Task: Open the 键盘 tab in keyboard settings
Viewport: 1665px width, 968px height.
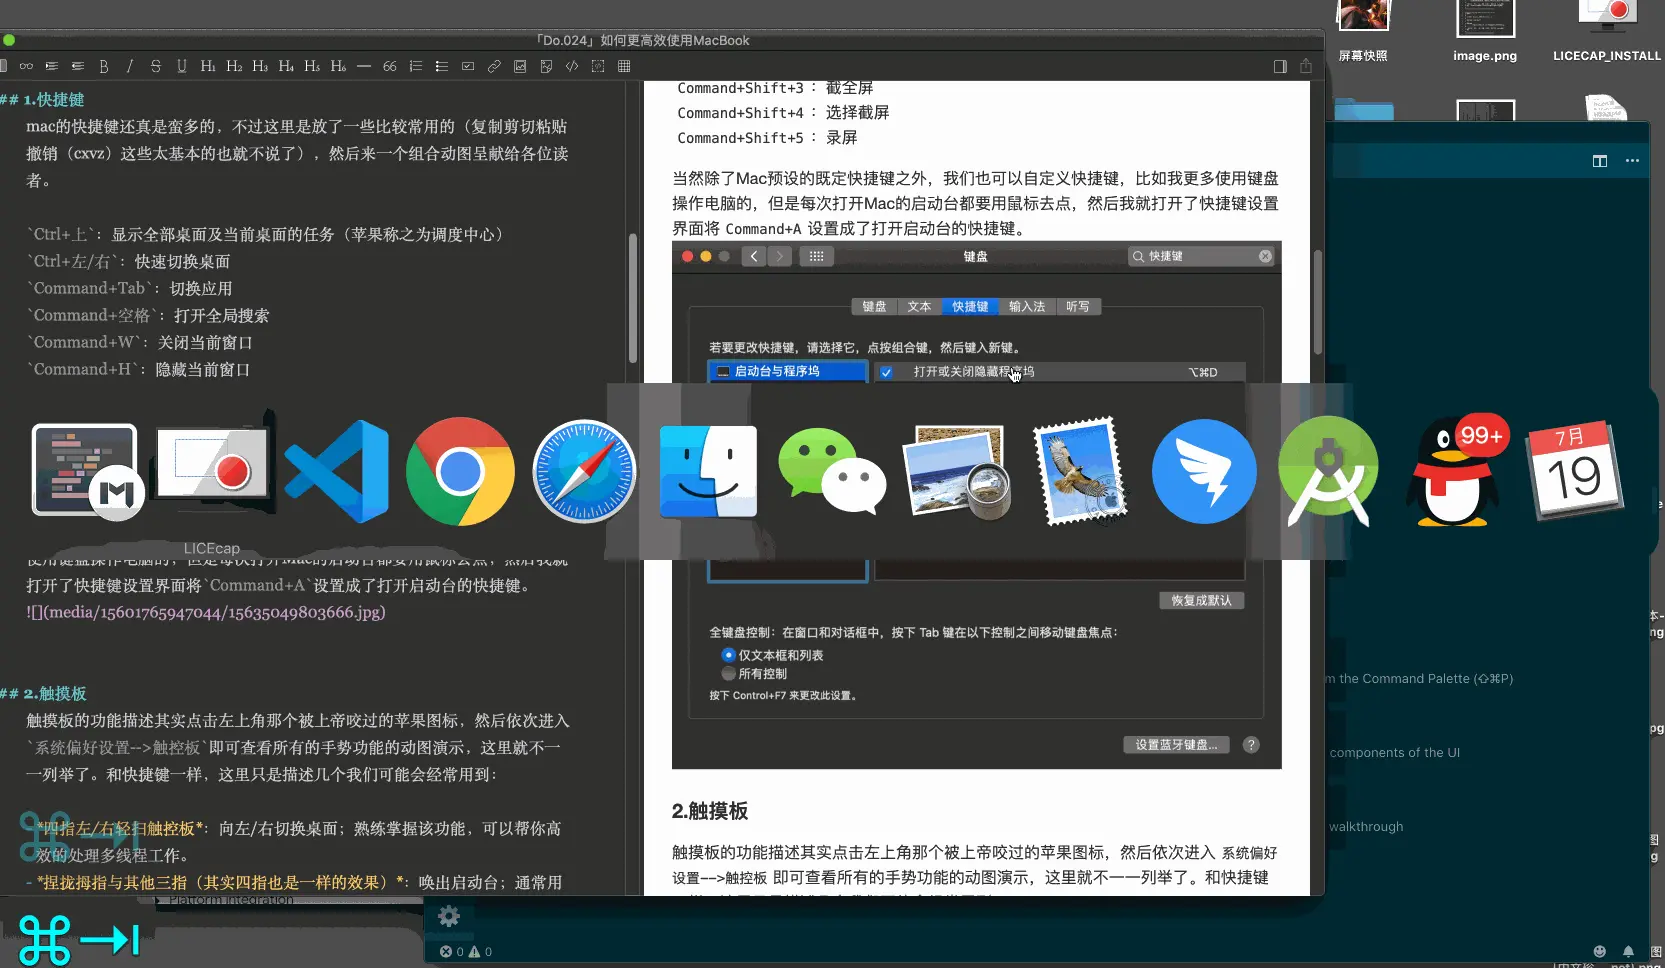Action: (874, 307)
